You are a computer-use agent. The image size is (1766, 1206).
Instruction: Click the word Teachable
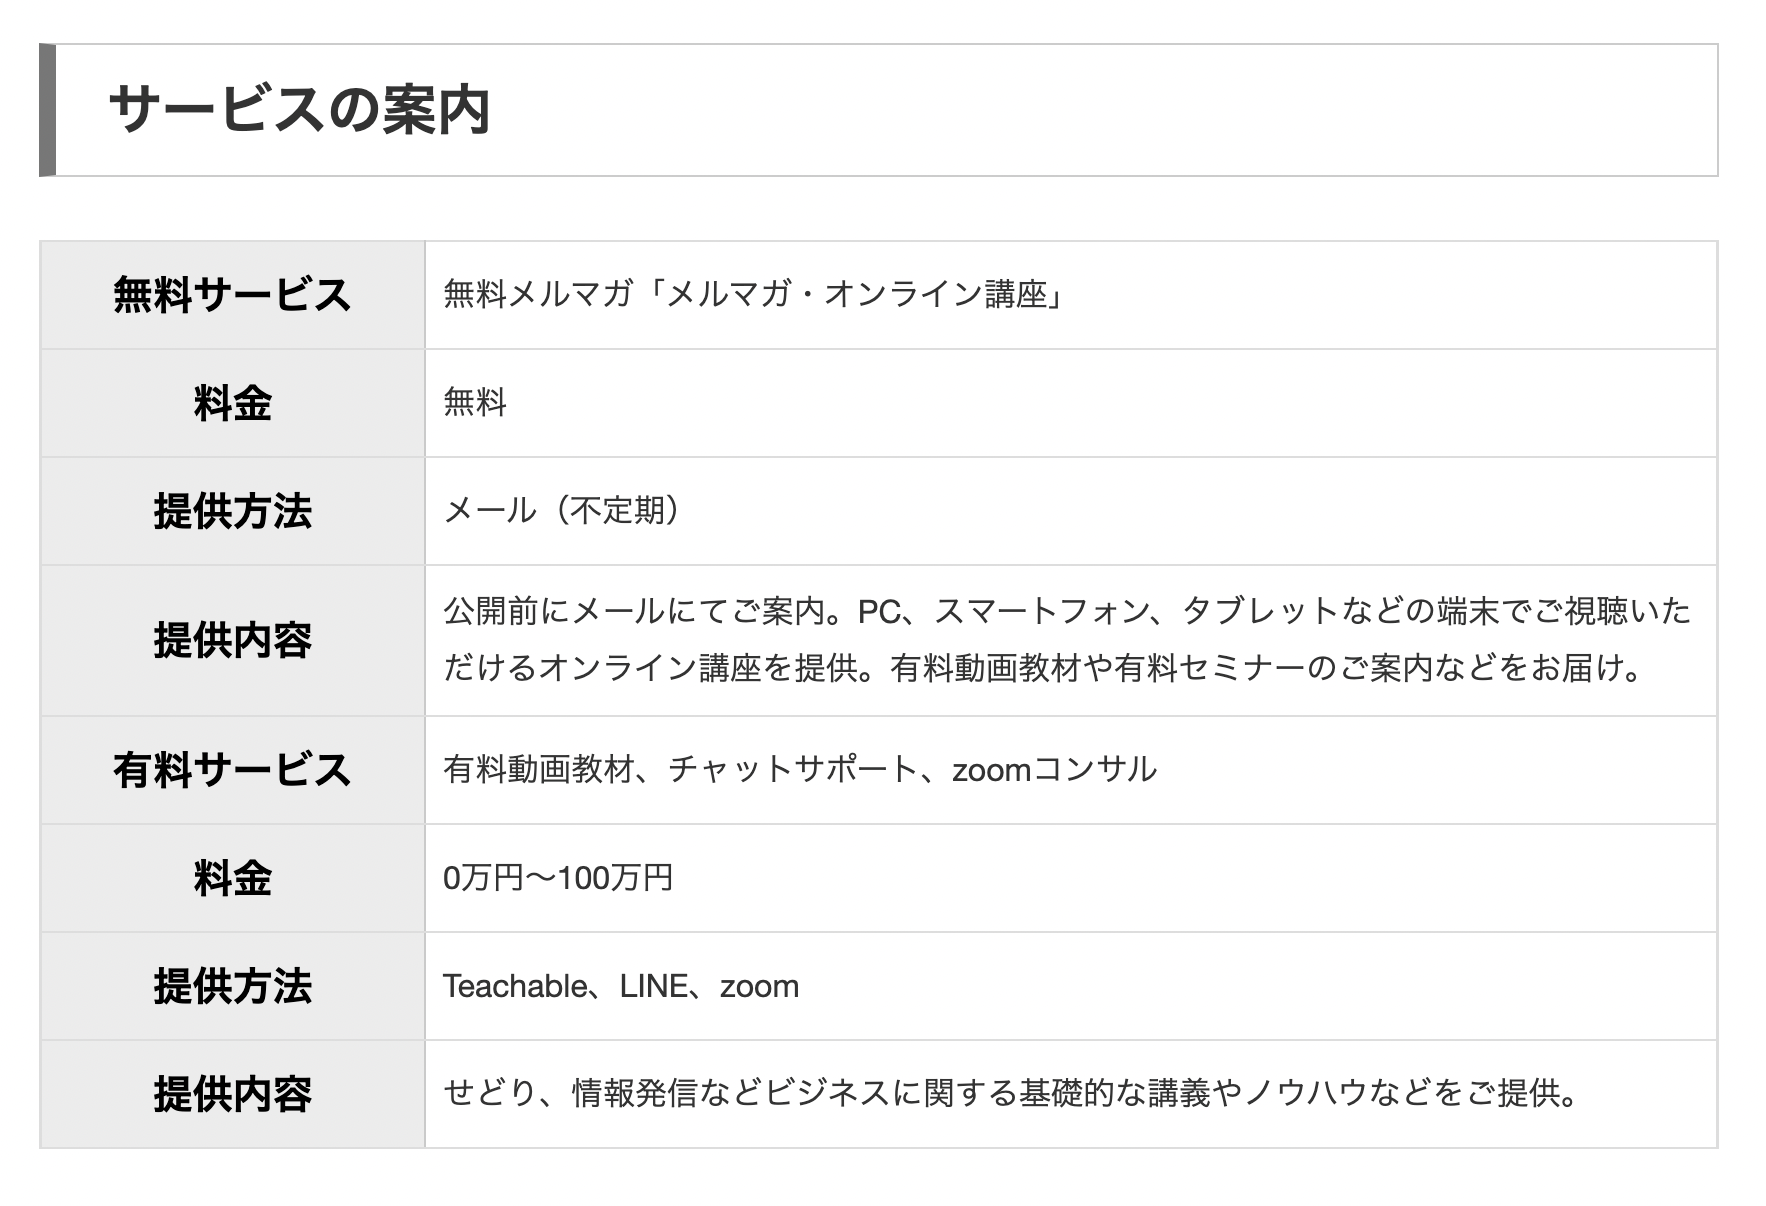[x=515, y=987]
